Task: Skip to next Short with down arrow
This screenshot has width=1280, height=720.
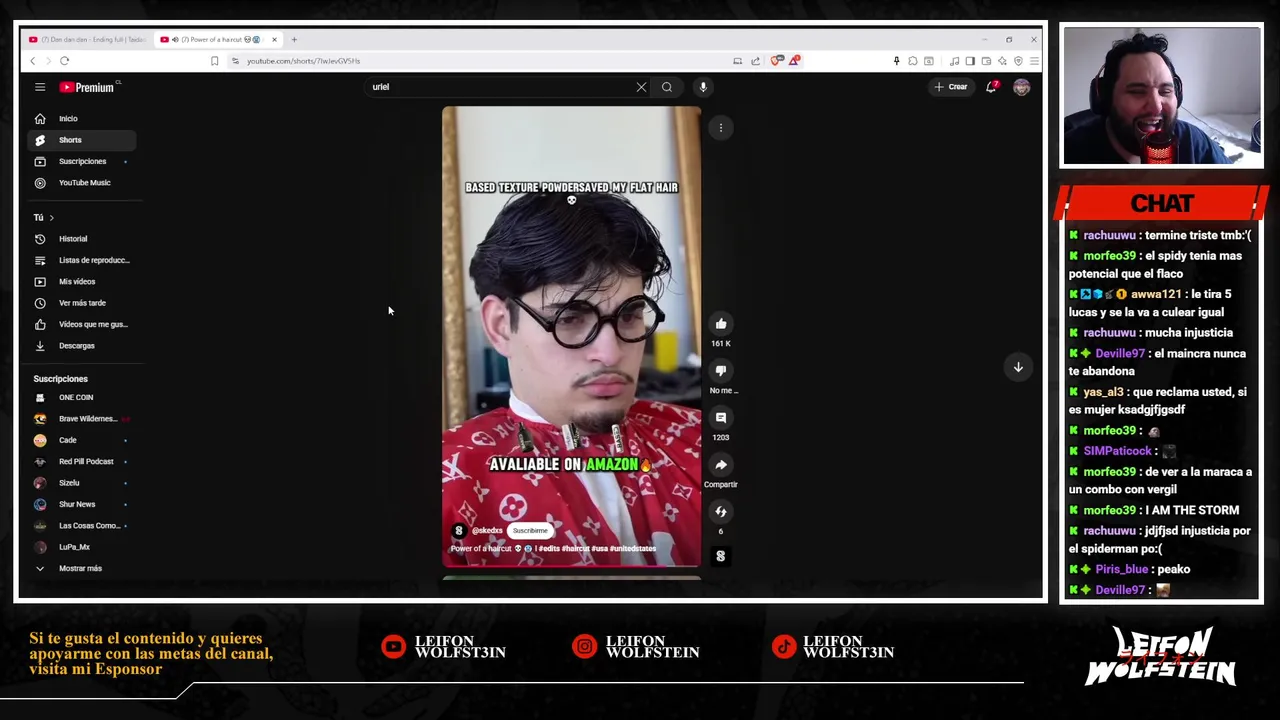Action: [x=1018, y=367]
